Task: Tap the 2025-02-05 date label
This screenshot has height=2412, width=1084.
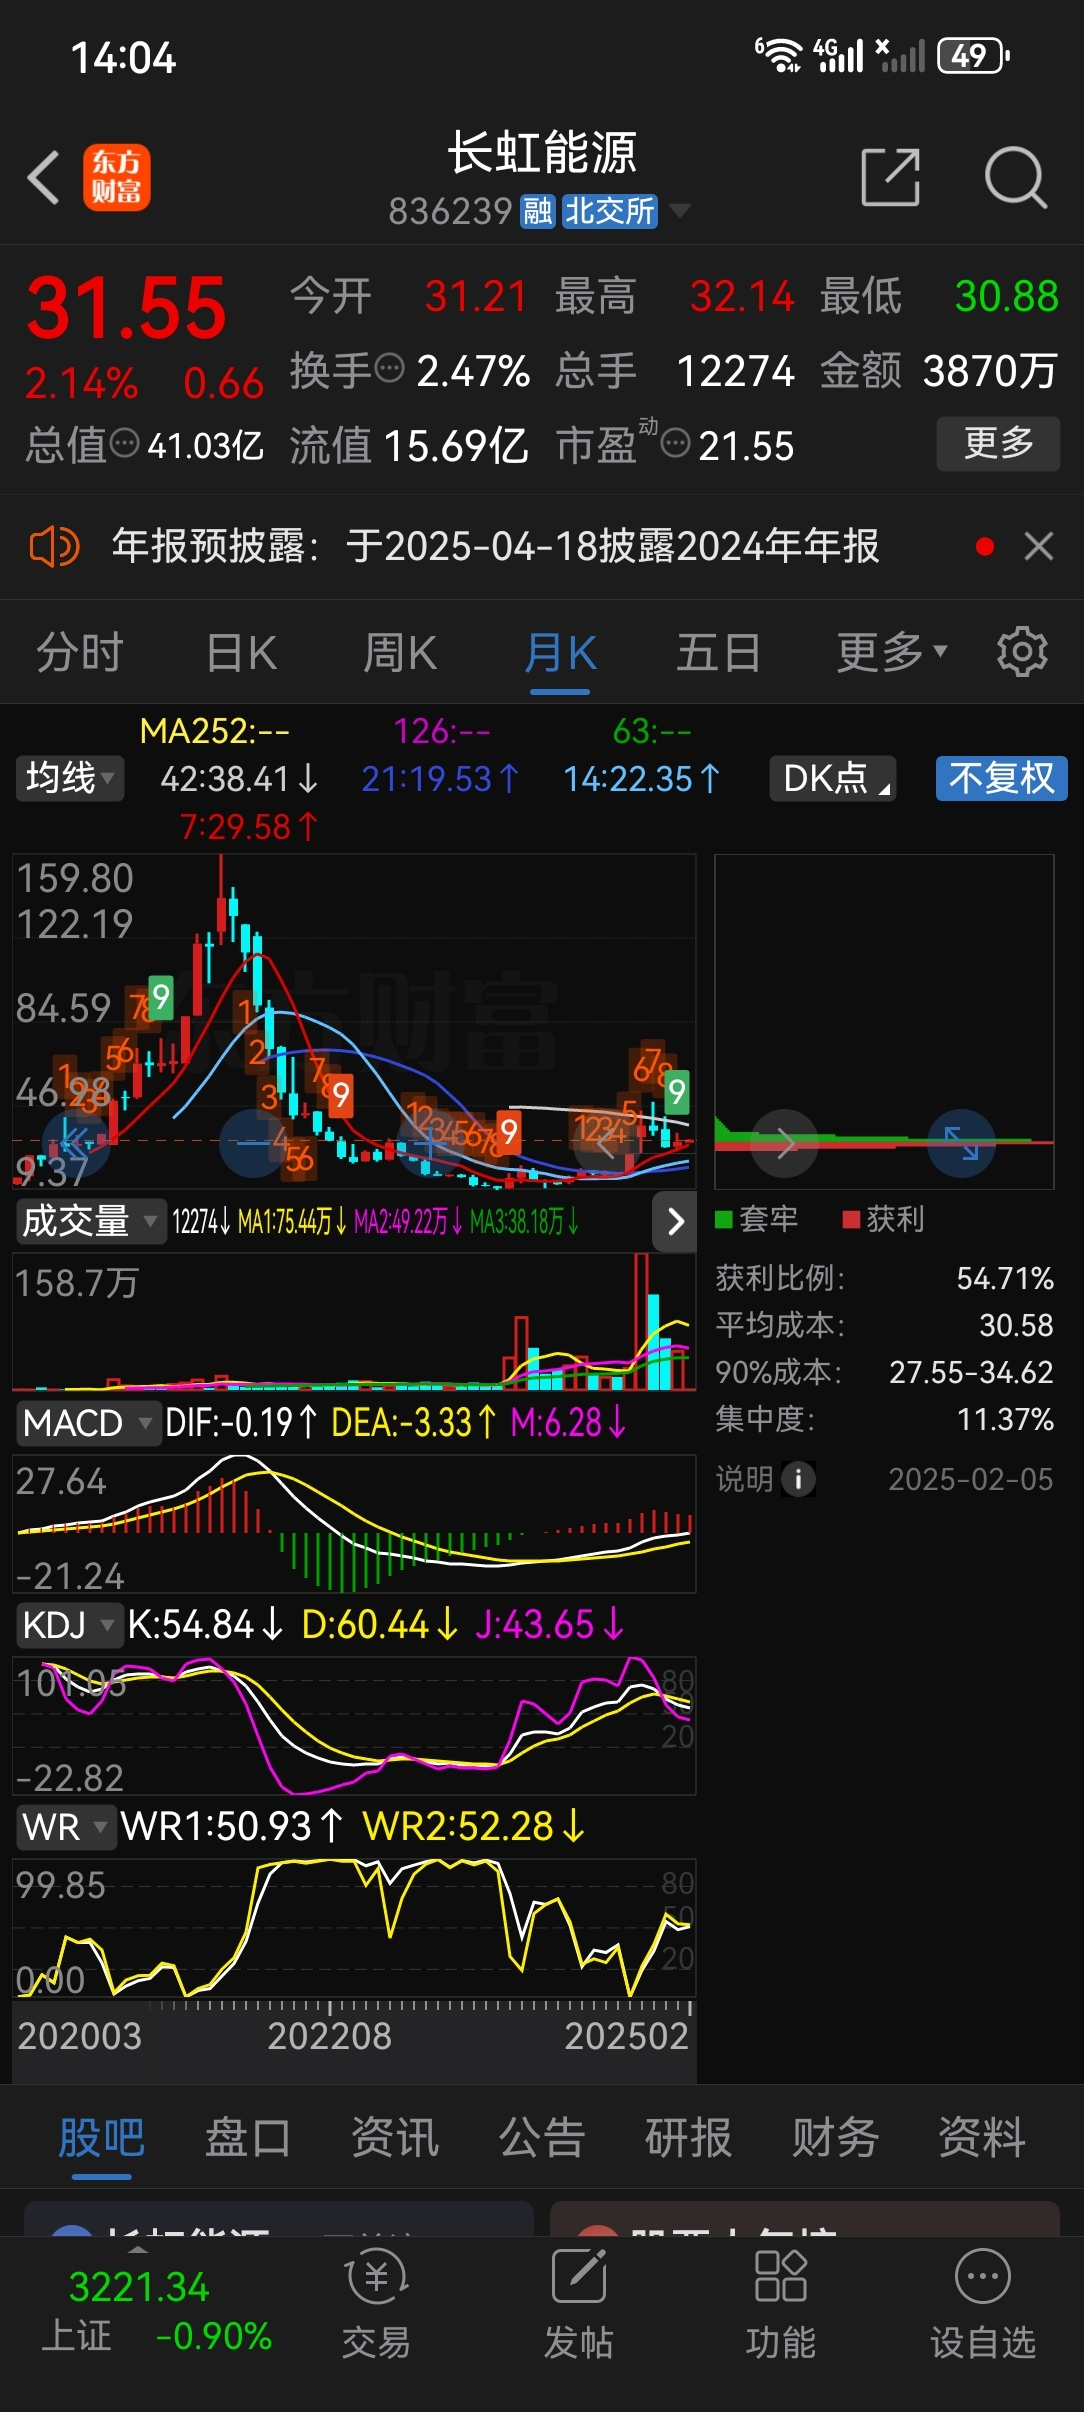Action: click(x=970, y=1479)
